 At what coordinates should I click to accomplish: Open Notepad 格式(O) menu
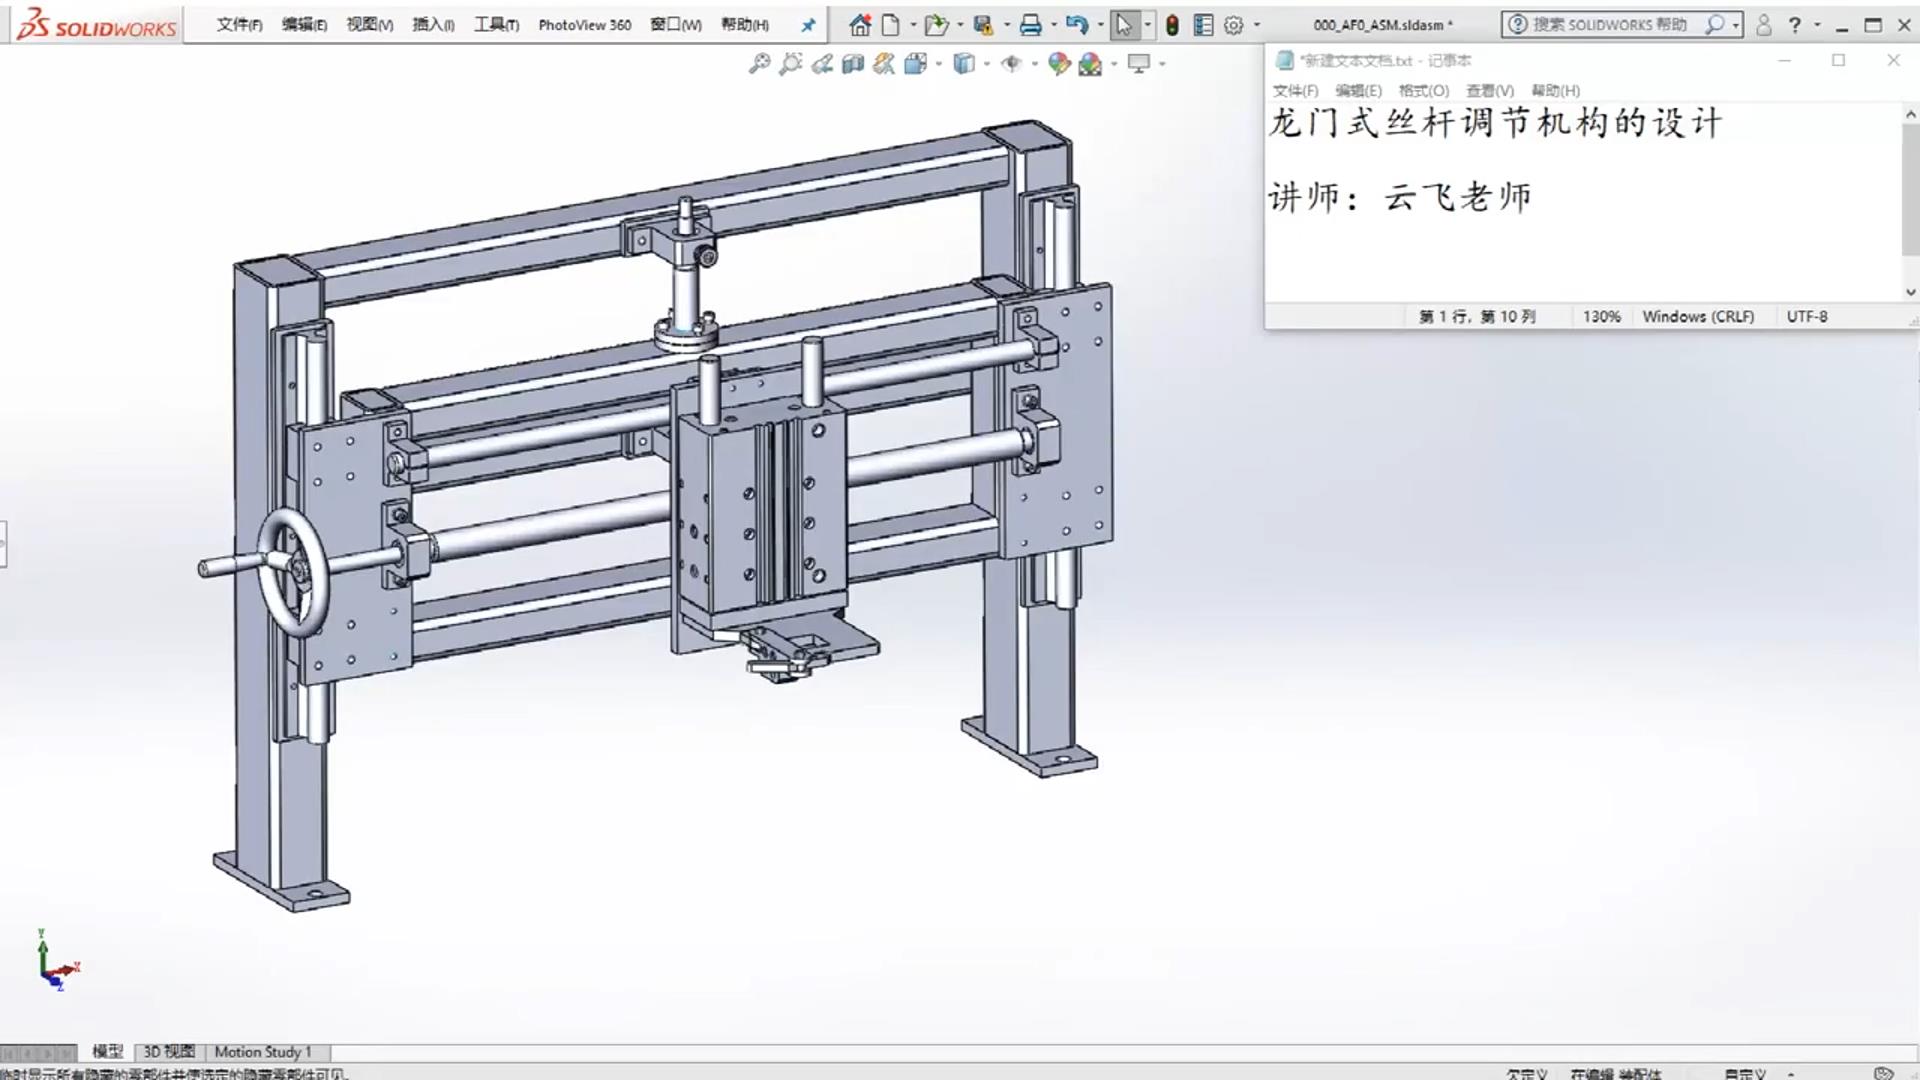point(1424,91)
